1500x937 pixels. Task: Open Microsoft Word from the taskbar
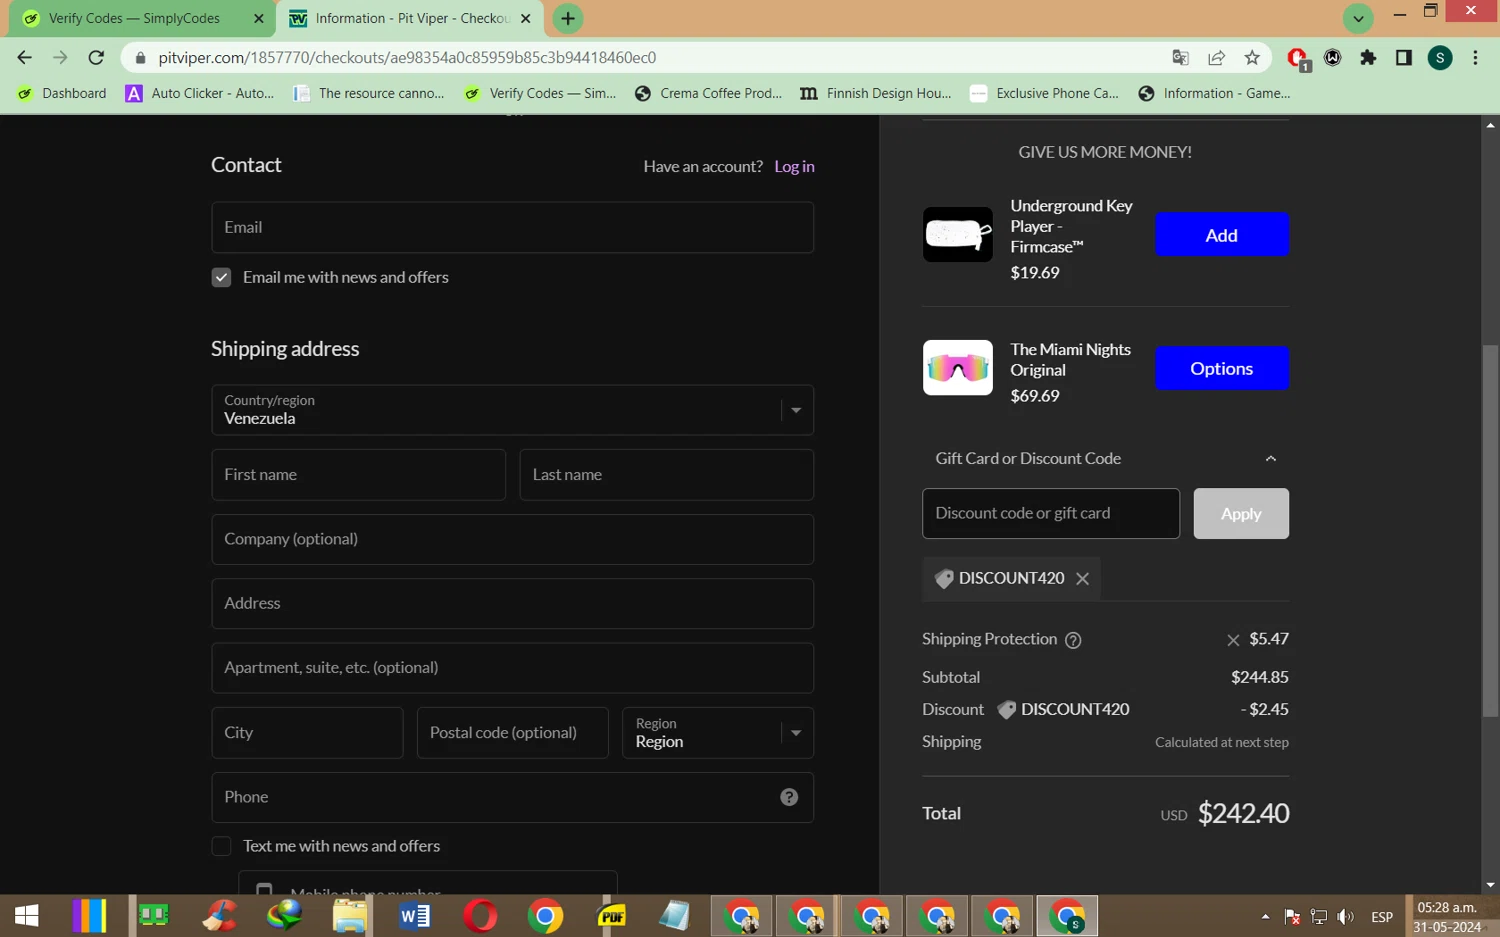[414, 916]
